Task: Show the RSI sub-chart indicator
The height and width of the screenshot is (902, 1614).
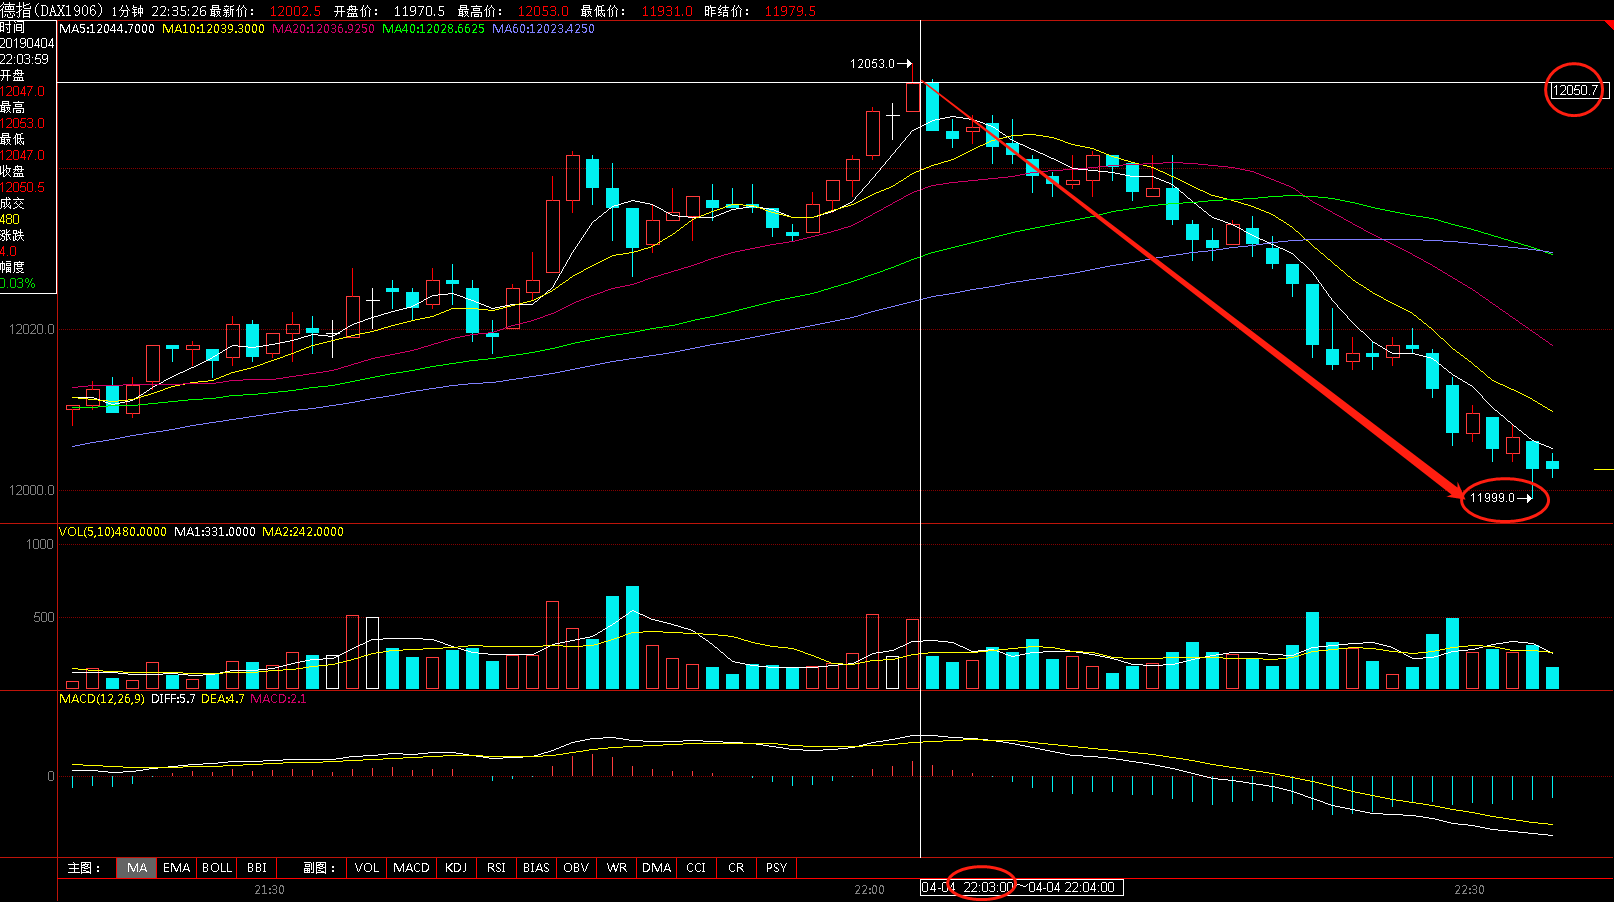Action: (x=496, y=868)
